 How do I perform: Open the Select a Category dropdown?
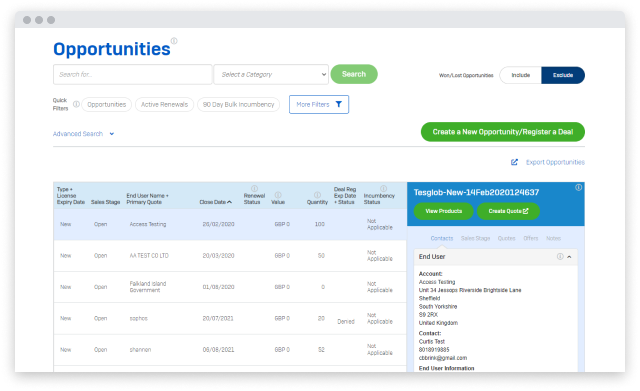click(x=271, y=74)
